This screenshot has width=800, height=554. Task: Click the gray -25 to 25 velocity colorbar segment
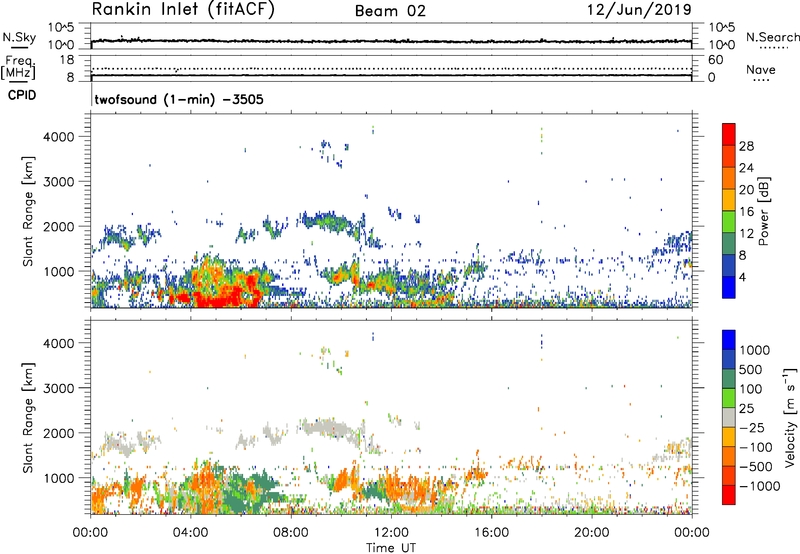click(x=729, y=418)
